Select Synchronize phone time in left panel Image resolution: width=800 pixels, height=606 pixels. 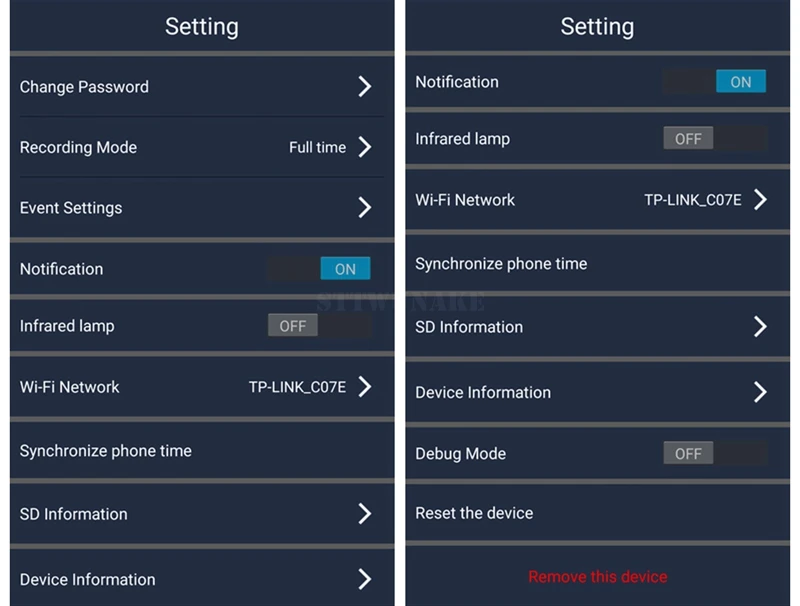click(202, 450)
